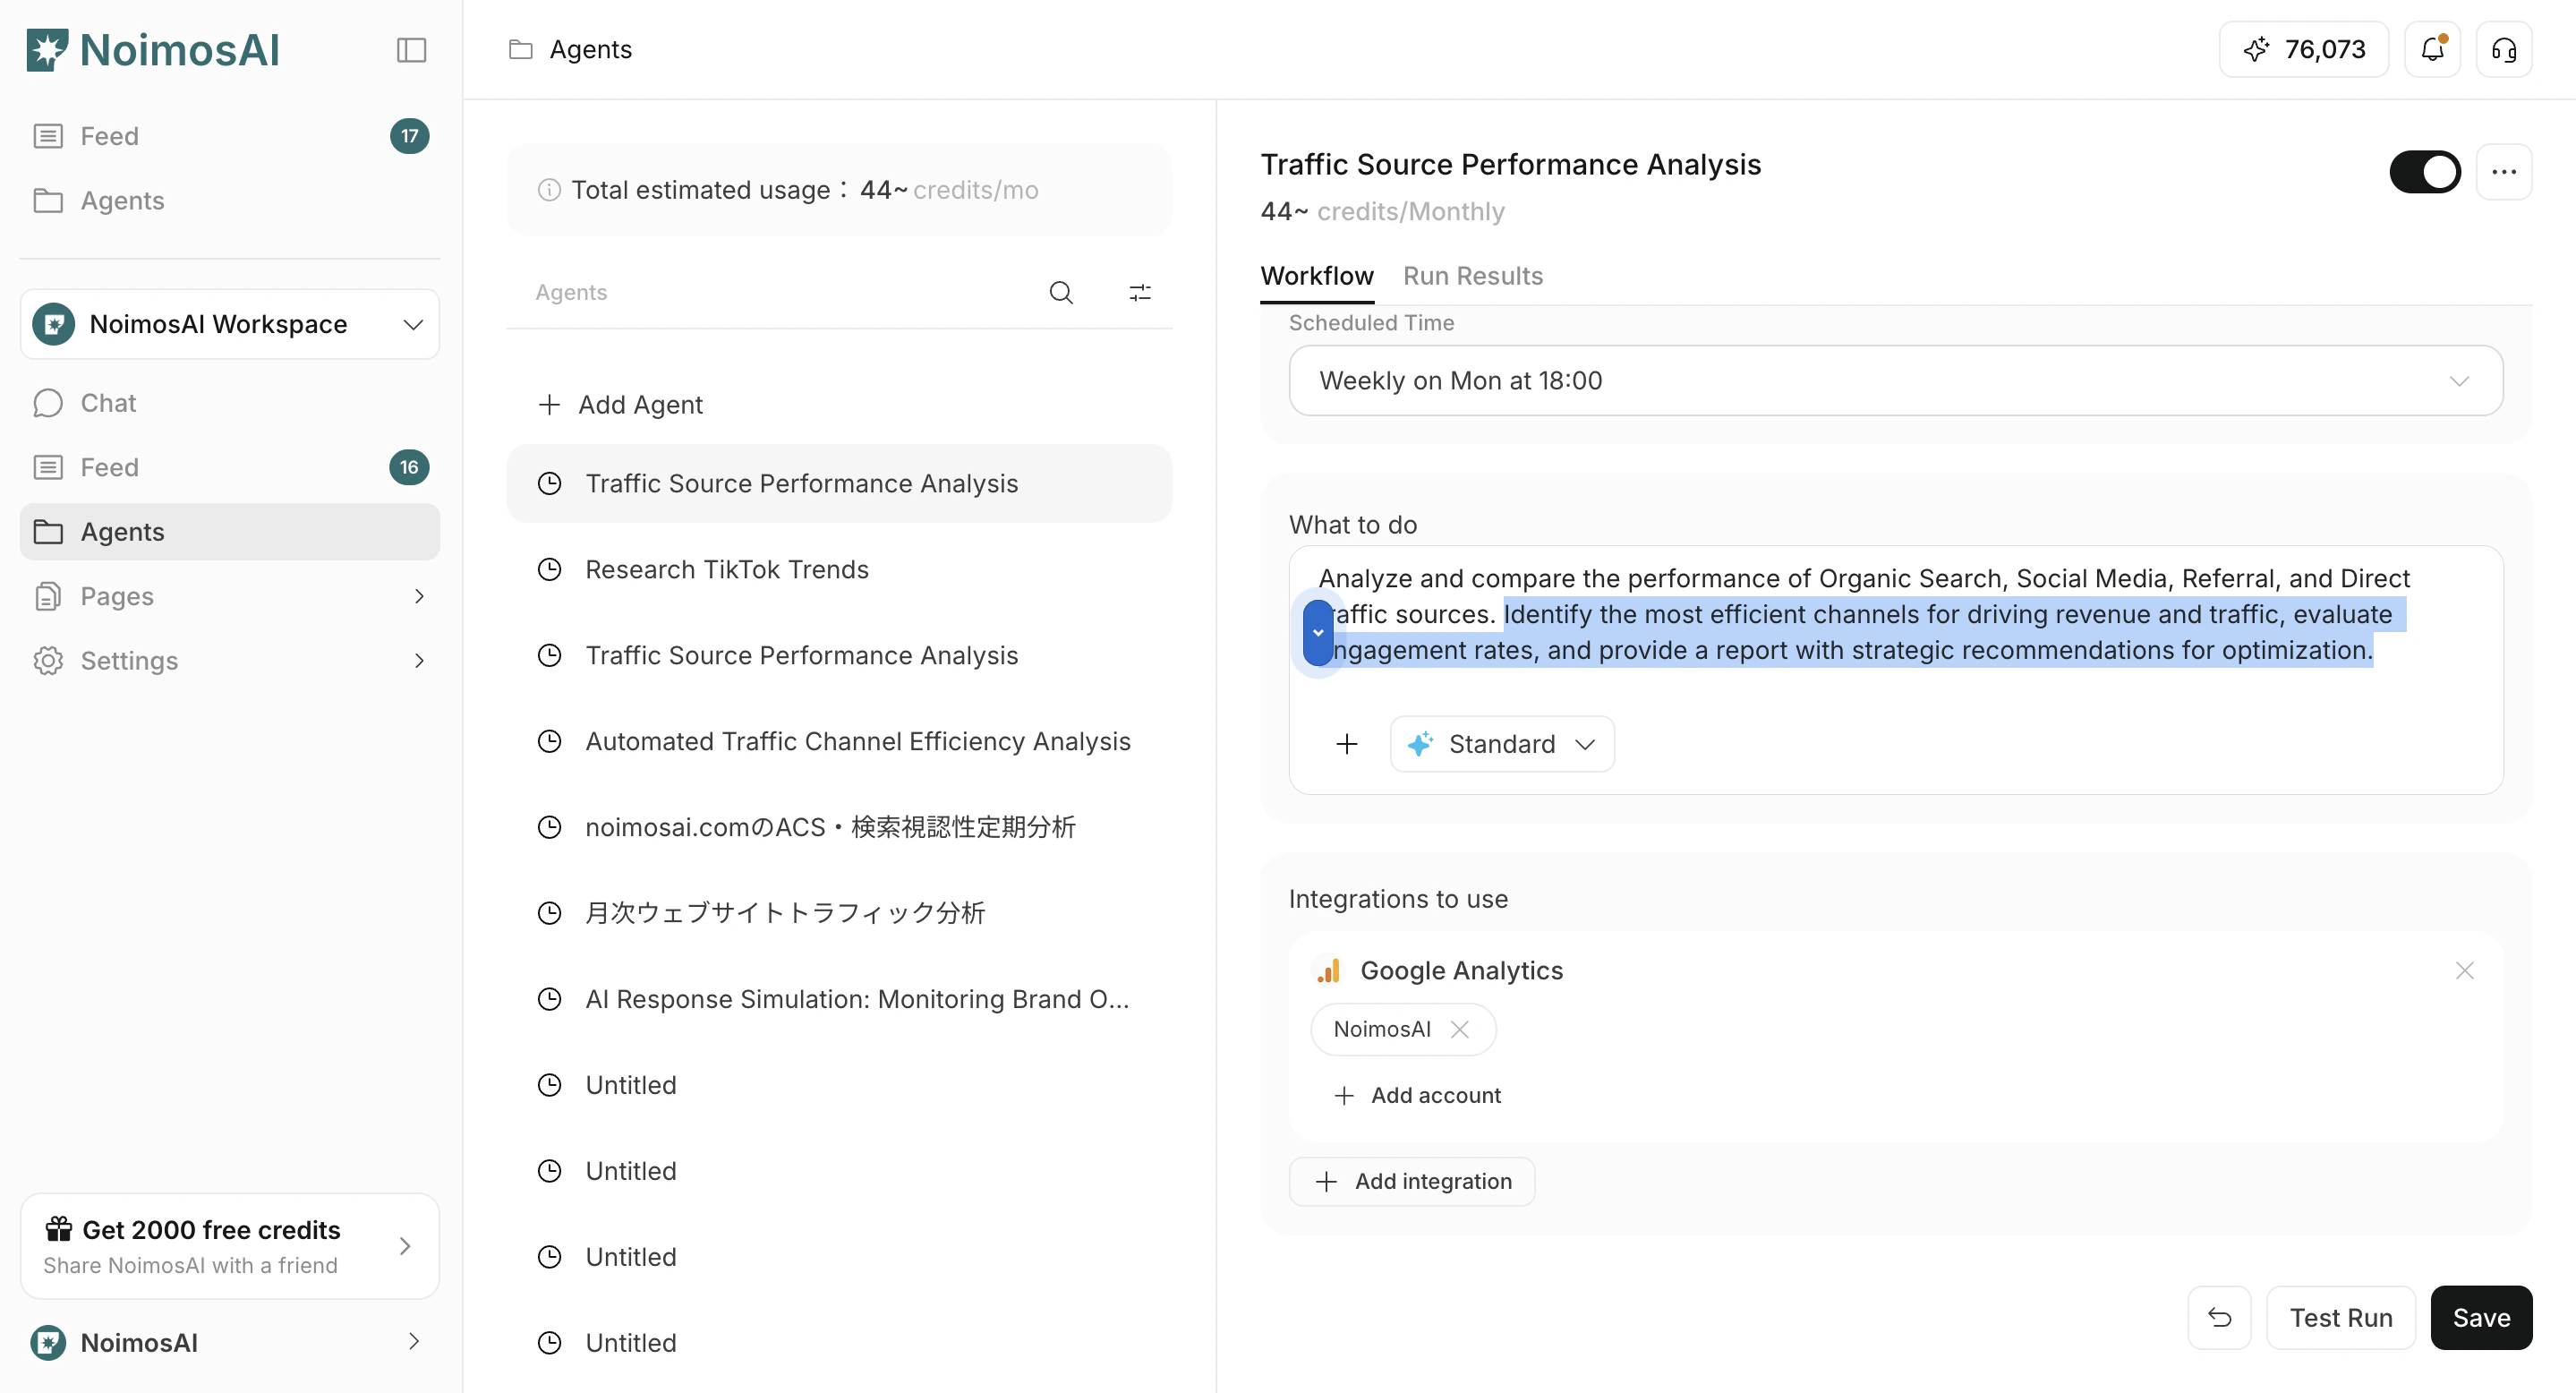Open agent filter settings icon
Image resolution: width=2576 pixels, height=1393 pixels.
(x=1140, y=292)
